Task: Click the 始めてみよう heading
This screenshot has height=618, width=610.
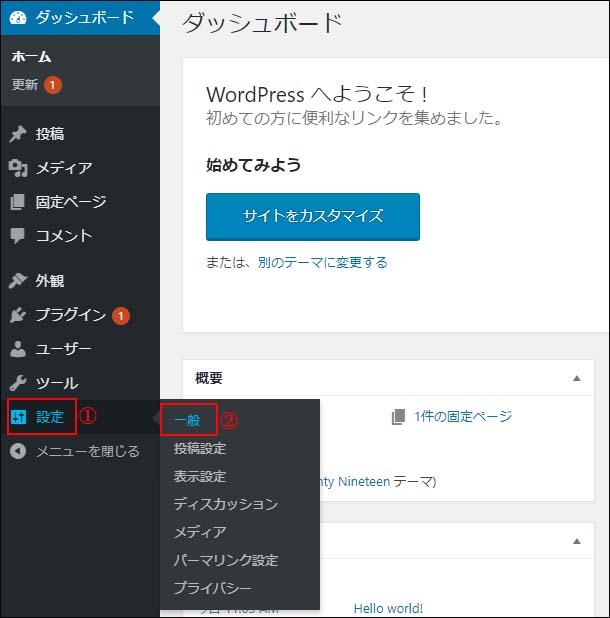Action: (x=254, y=165)
